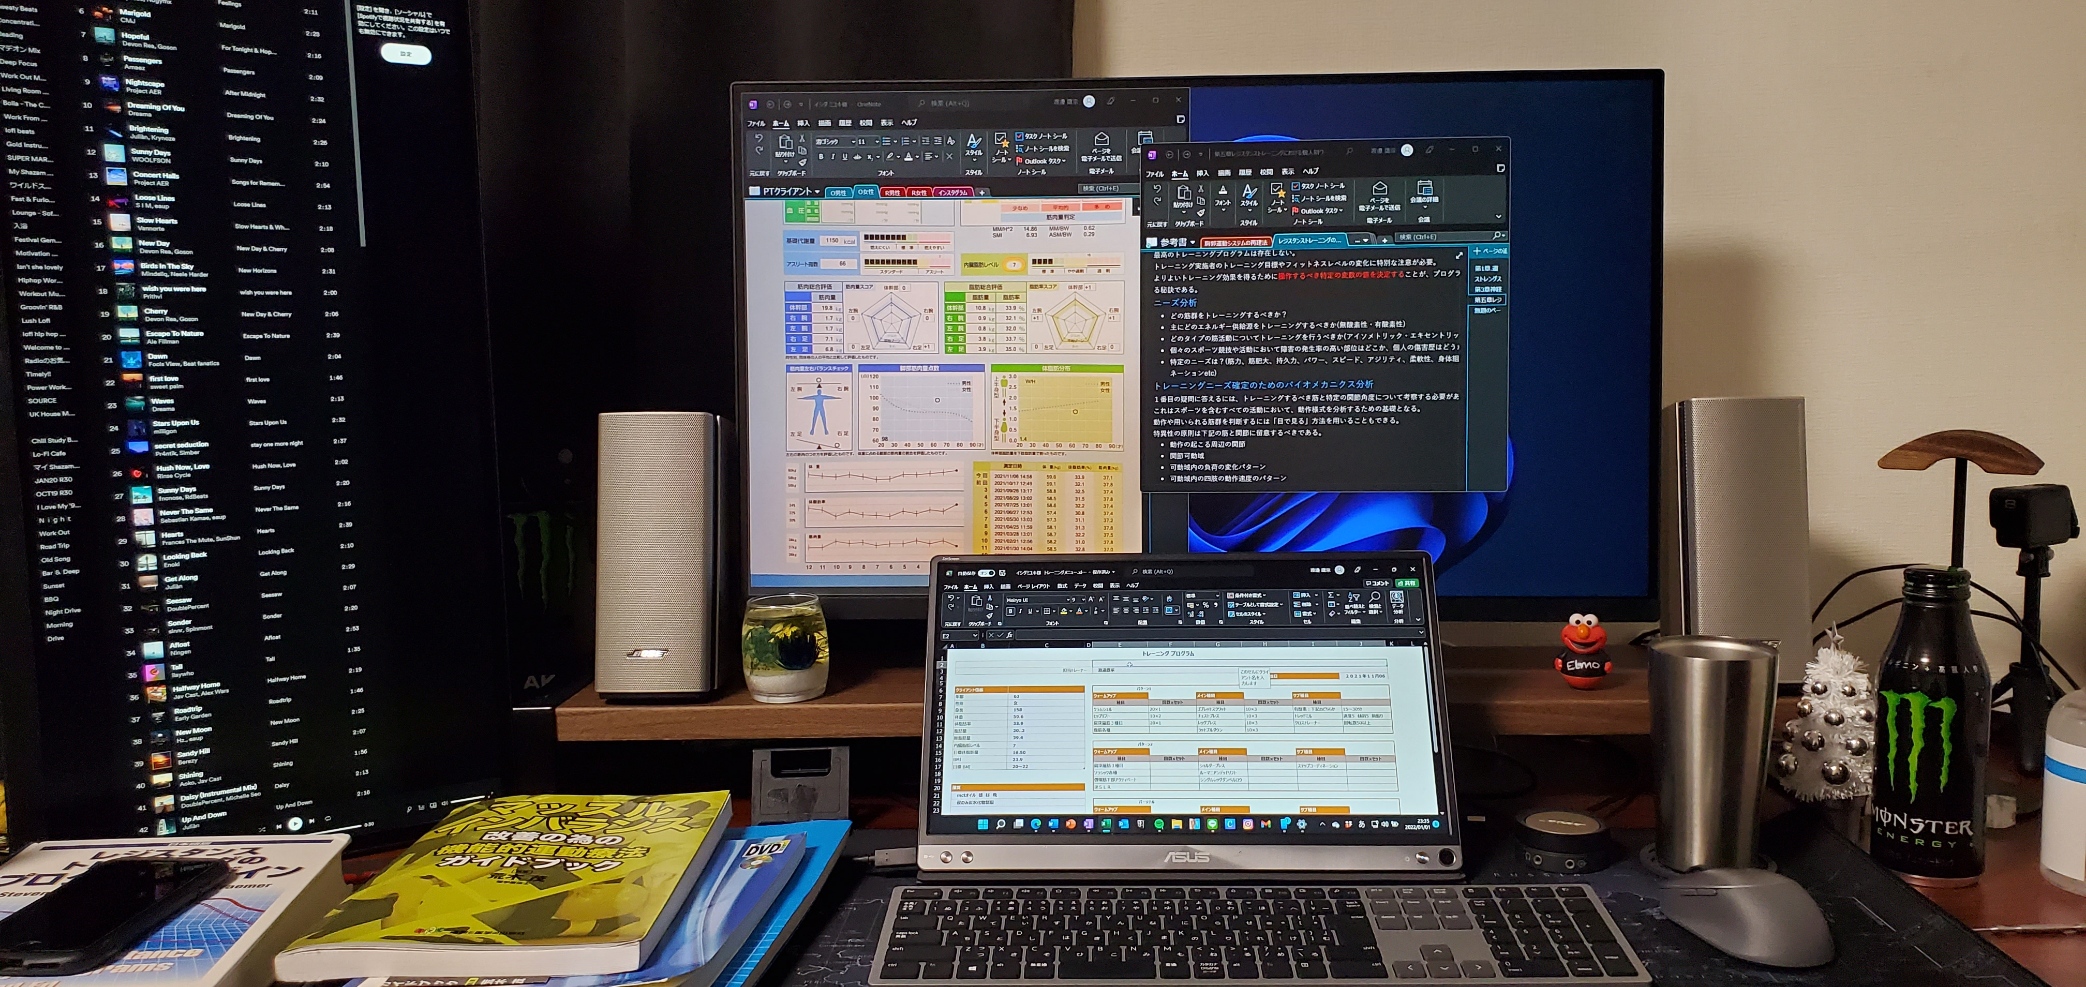Viewport: 2086px width, 987px height.
Task: Click Underline in the left OneNote window
Action: pyautogui.click(x=845, y=156)
